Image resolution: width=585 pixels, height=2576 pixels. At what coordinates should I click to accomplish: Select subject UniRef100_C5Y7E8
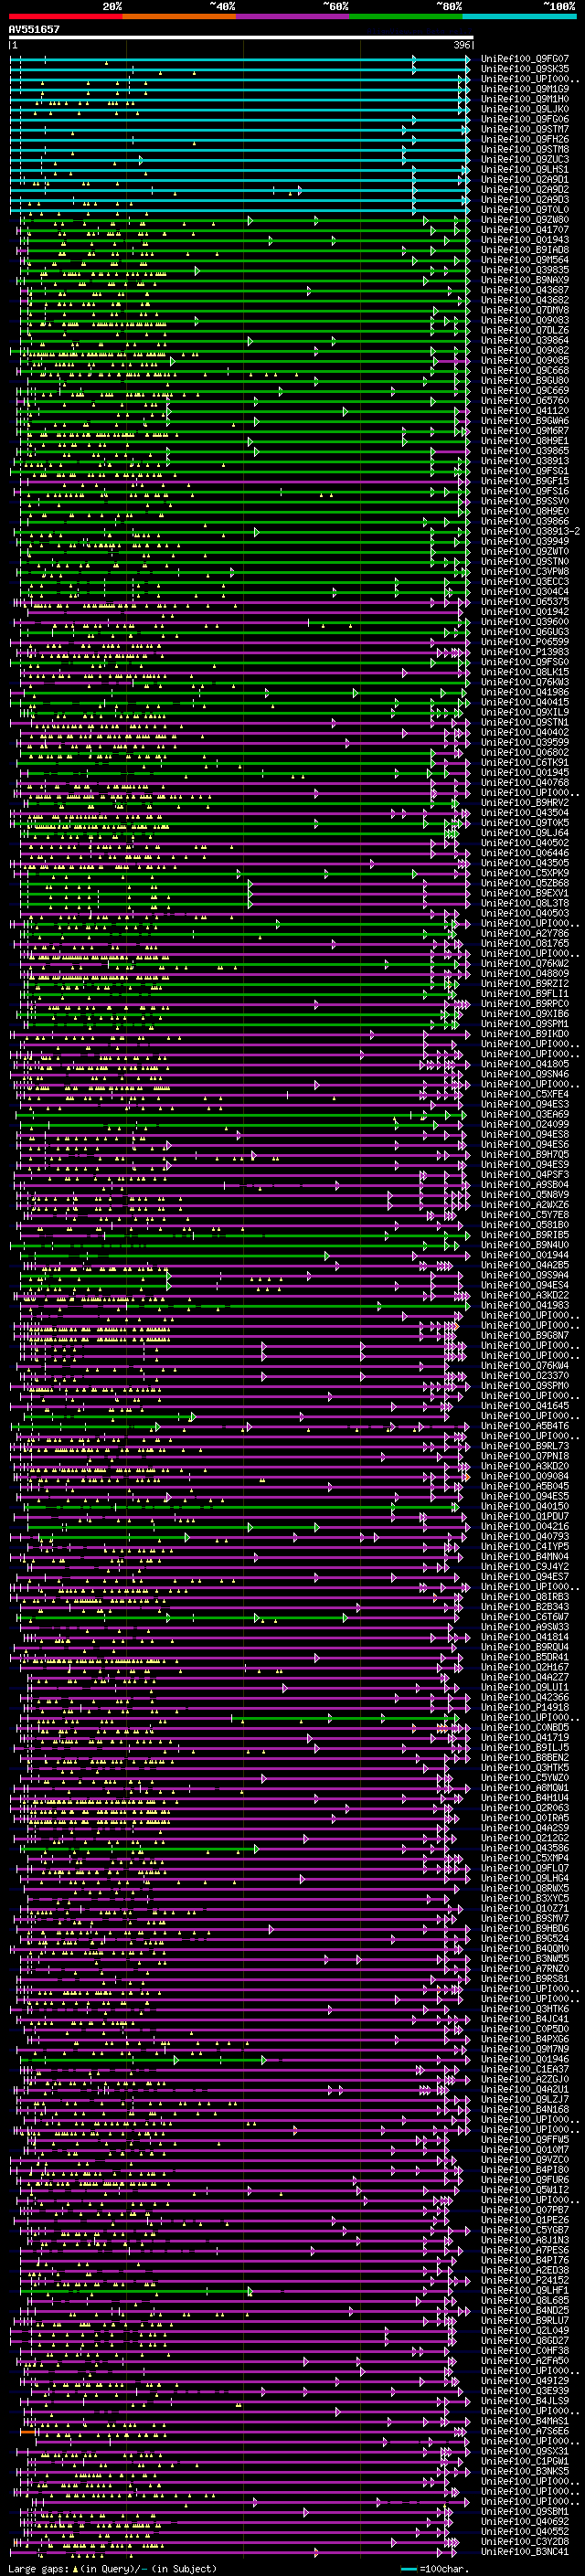pyautogui.click(x=524, y=1214)
